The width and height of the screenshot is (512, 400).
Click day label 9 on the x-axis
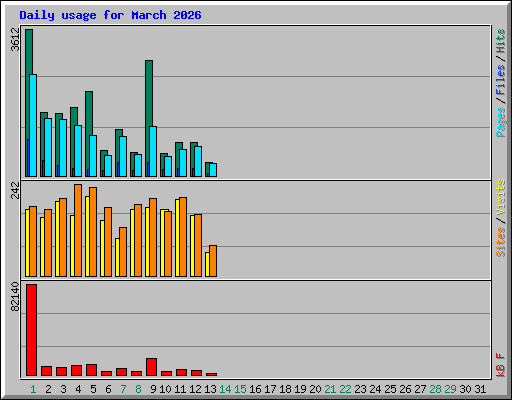click(153, 389)
